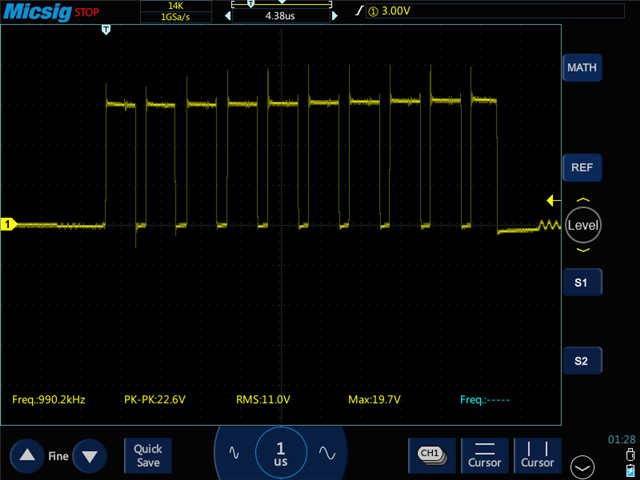
Task: Lower trigger level with lower chevron
Action: click(583, 250)
